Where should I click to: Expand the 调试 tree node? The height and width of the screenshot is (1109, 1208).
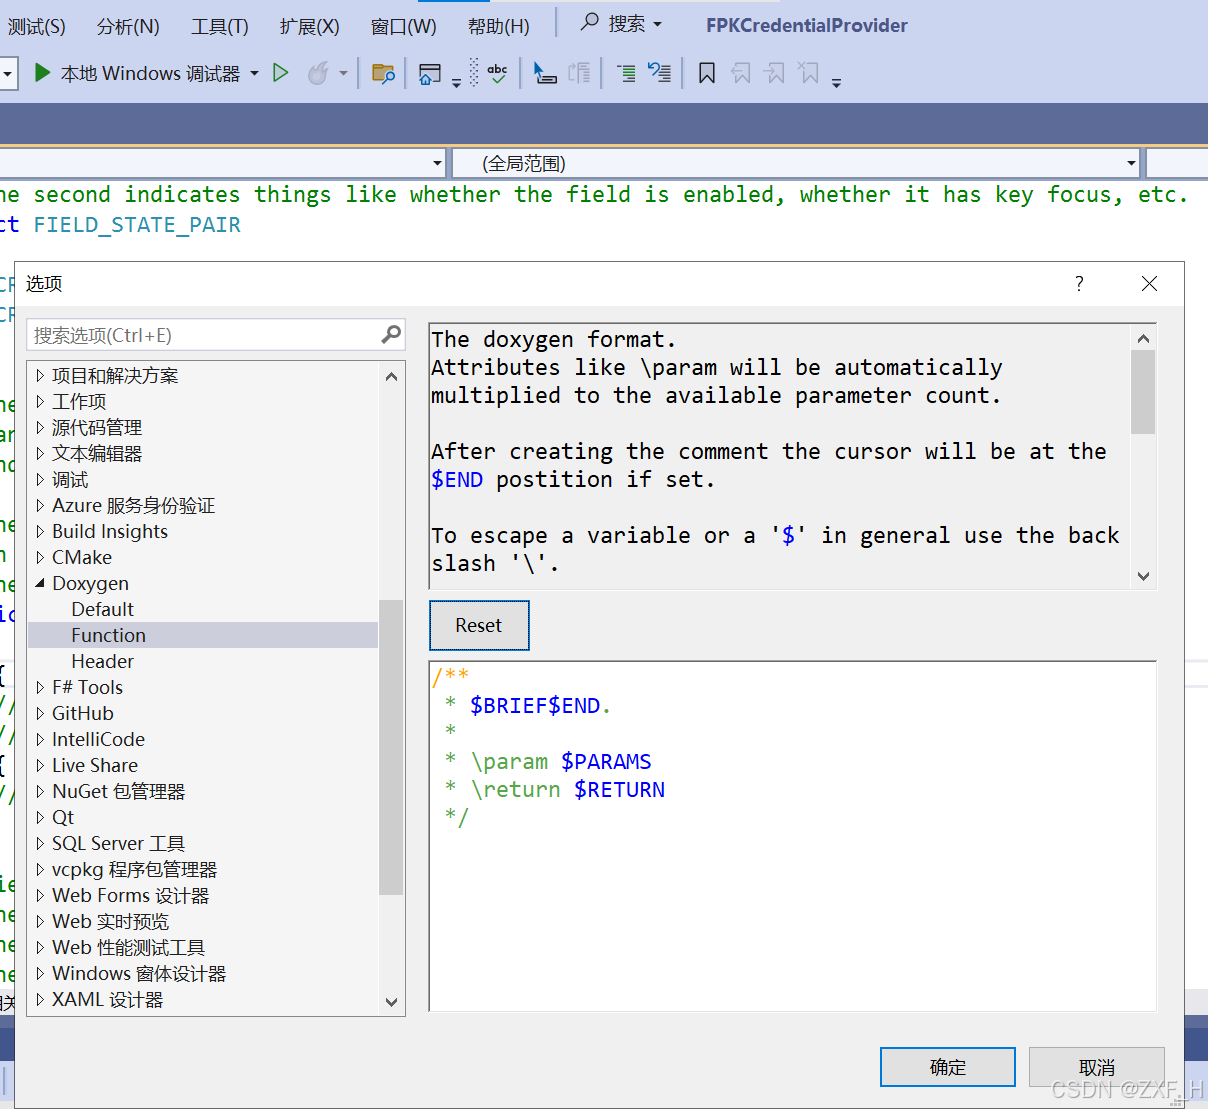tap(40, 480)
